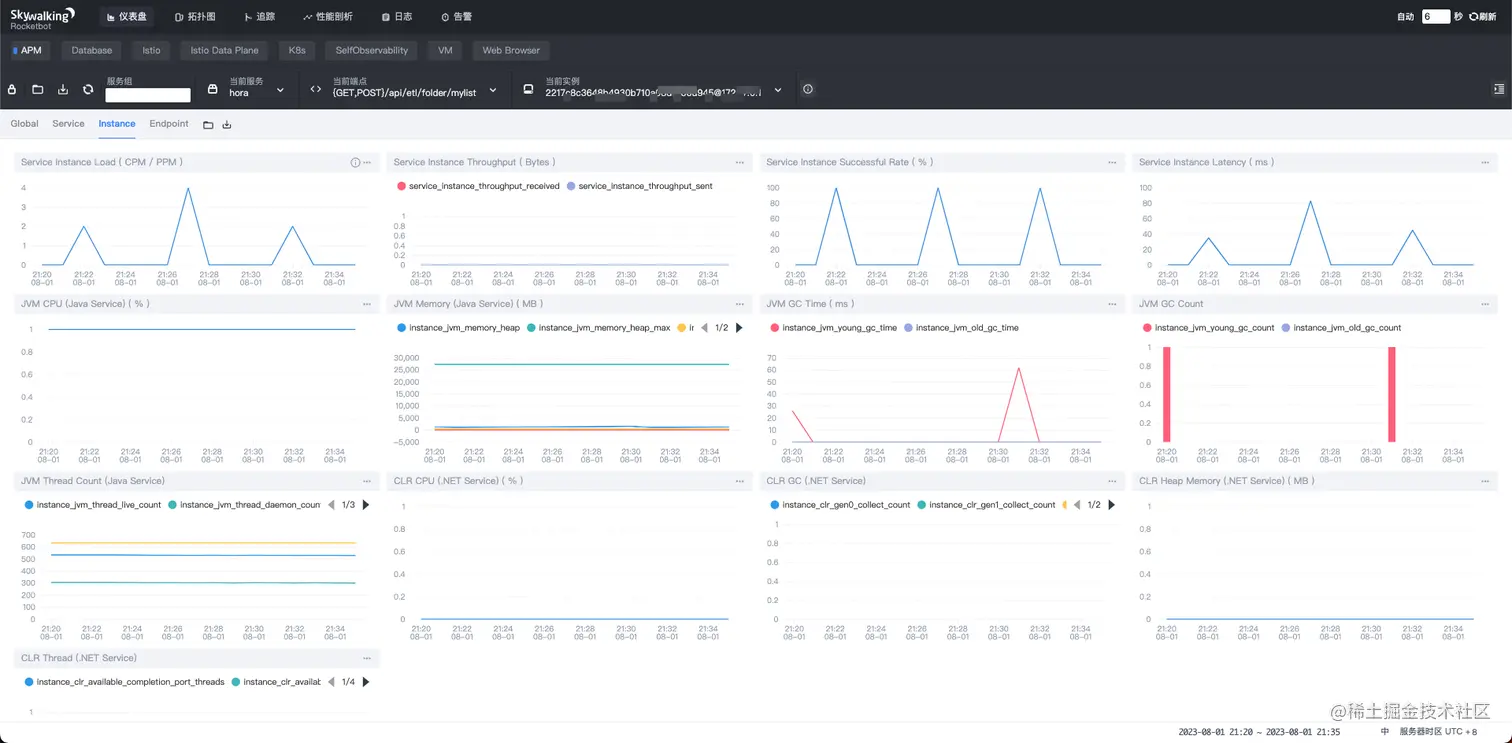Click the folder icon next to Endpoint tab
This screenshot has width=1512, height=743.
tap(208, 125)
